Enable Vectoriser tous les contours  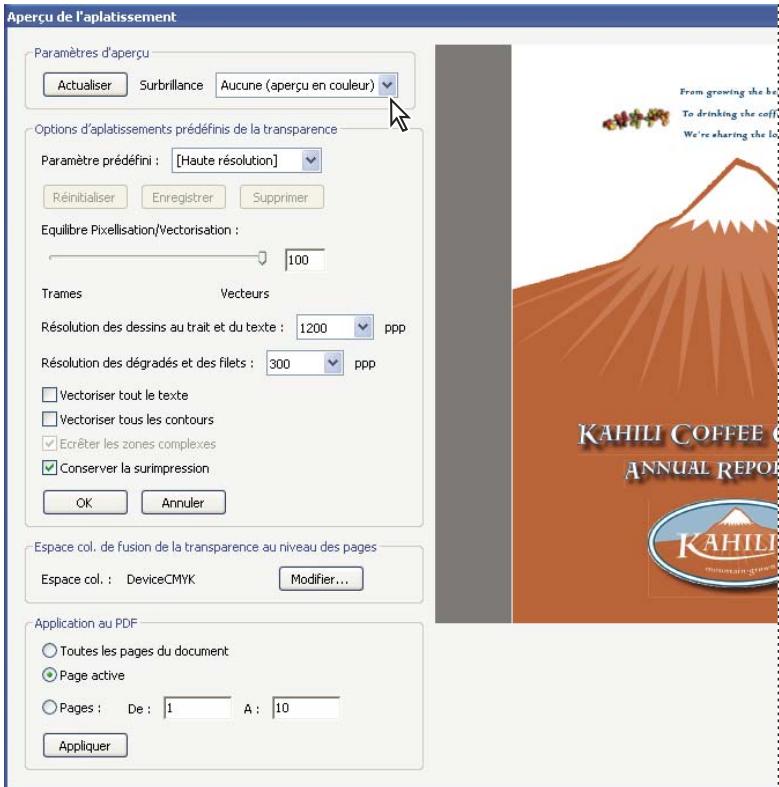49,419
